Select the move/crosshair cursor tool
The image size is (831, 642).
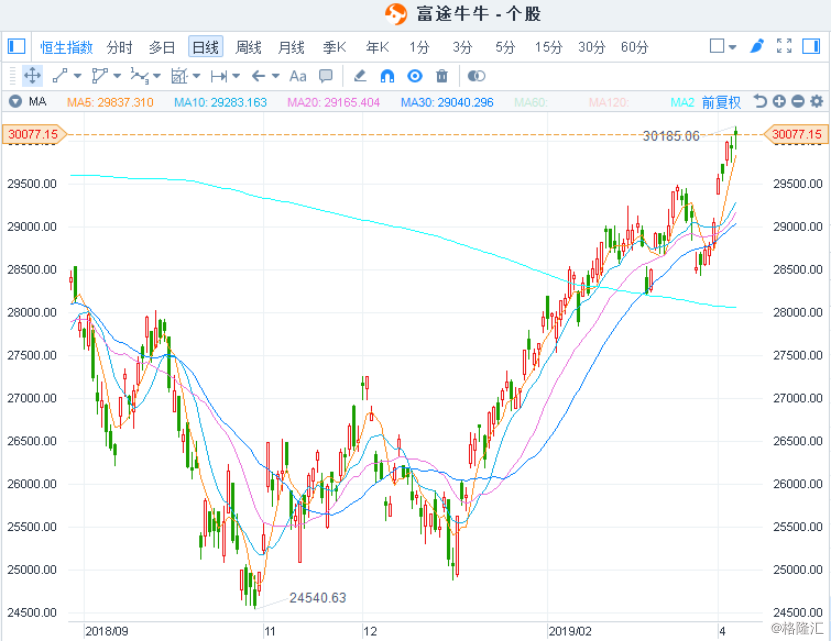click(32, 76)
